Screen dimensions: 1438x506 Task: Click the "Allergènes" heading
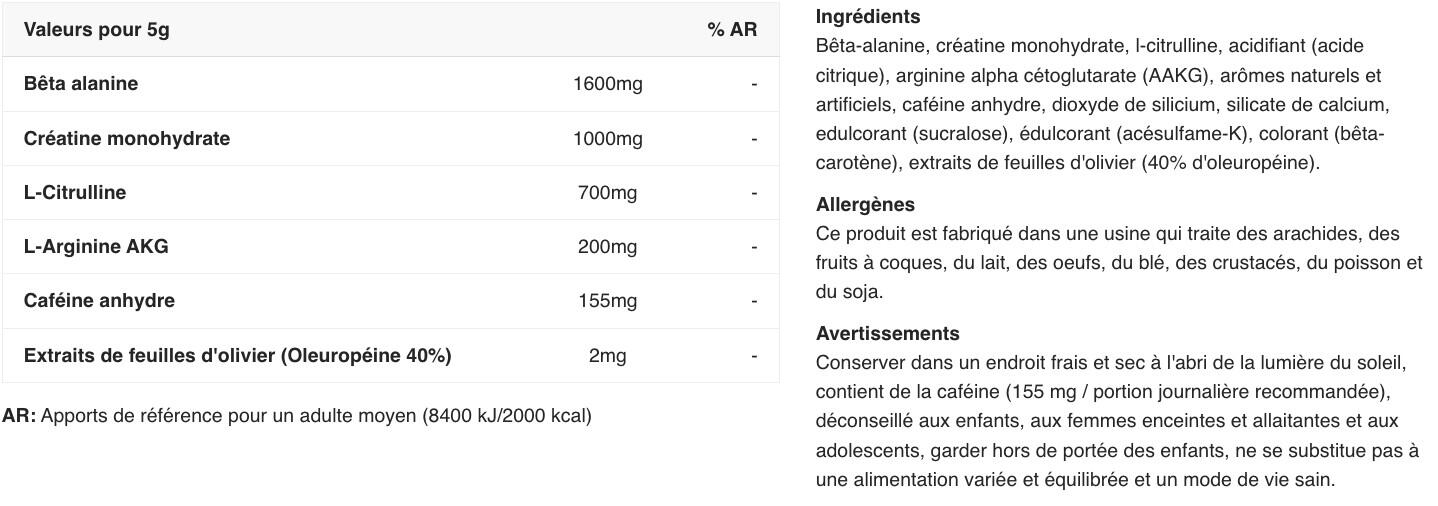pyautogui.click(x=865, y=204)
